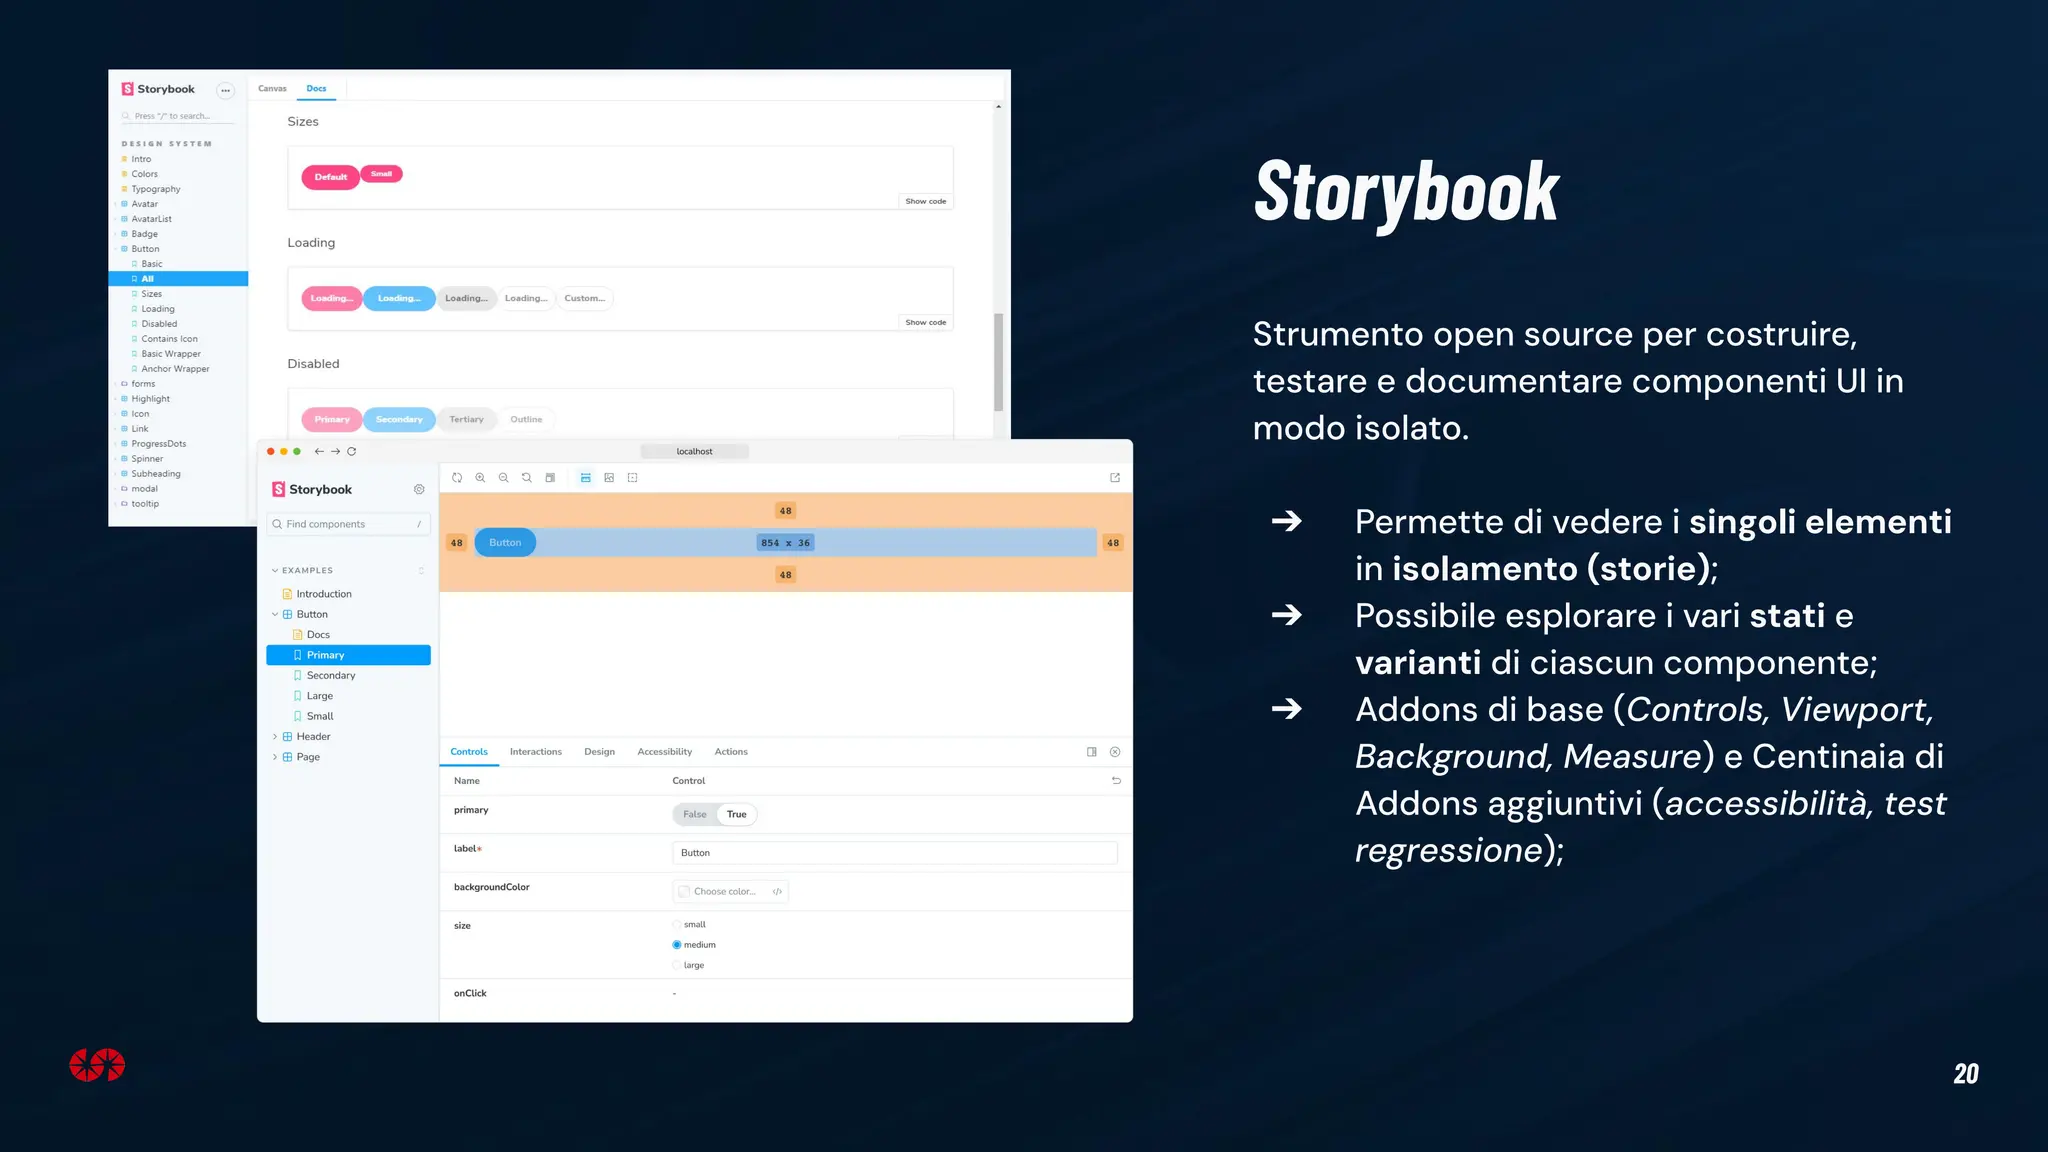Set primary control to False
The height and width of the screenshot is (1152, 2048).
(695, 815)
